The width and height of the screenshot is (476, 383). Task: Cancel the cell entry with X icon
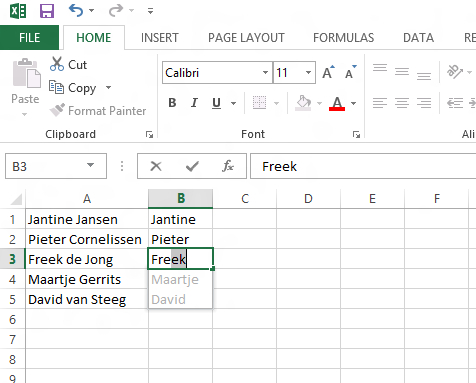(x=156, y=166)
